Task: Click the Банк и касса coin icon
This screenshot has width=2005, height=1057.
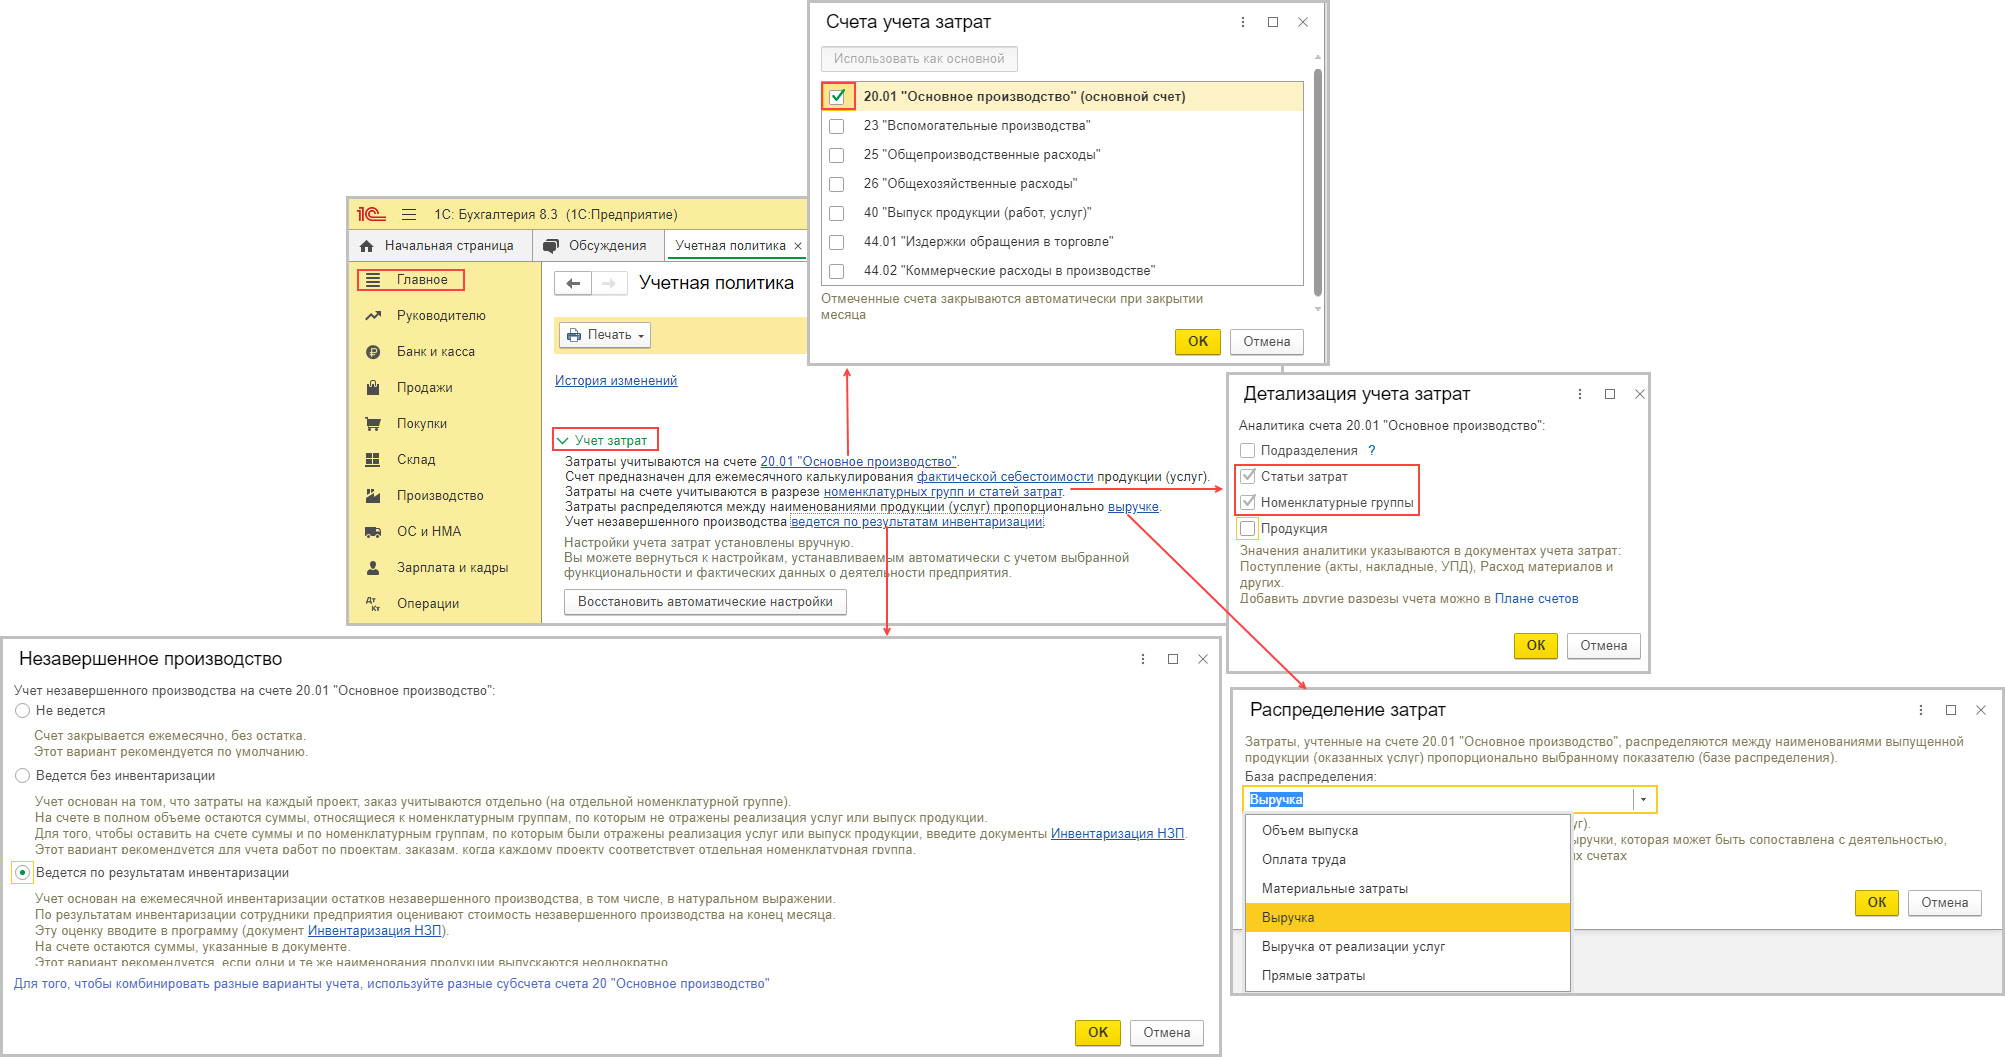Action: coord(373,352)
